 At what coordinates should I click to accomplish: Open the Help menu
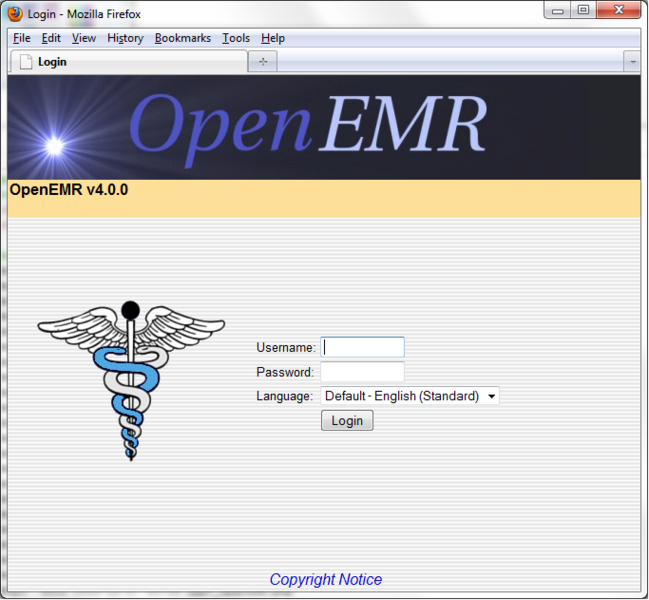tap(273, 38)
